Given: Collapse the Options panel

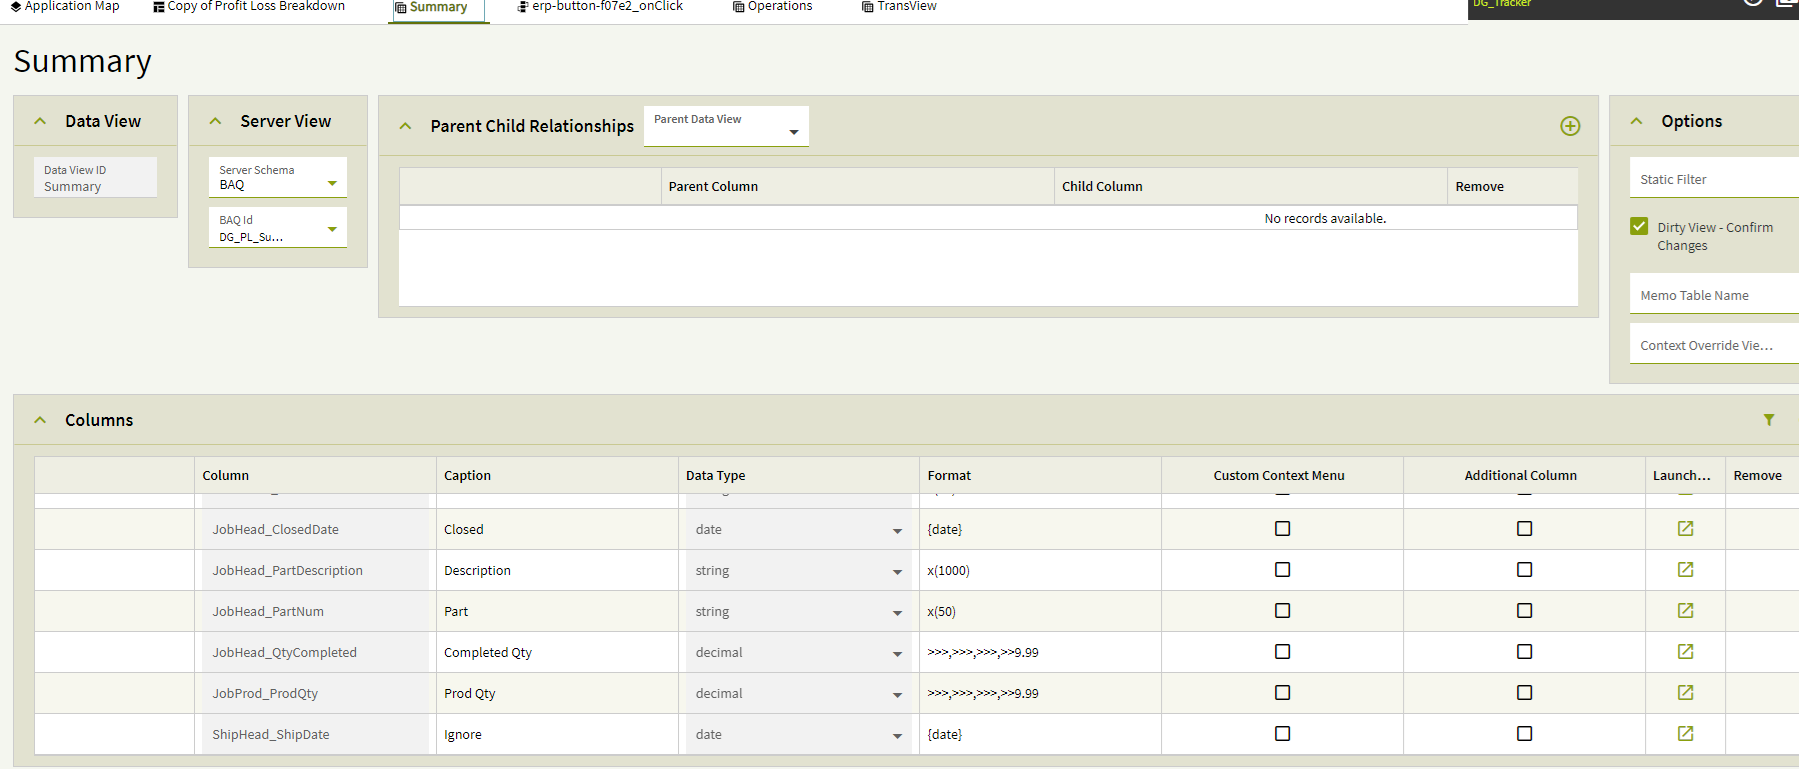Looking at the screenshot, I should (x=1636, y=121).
